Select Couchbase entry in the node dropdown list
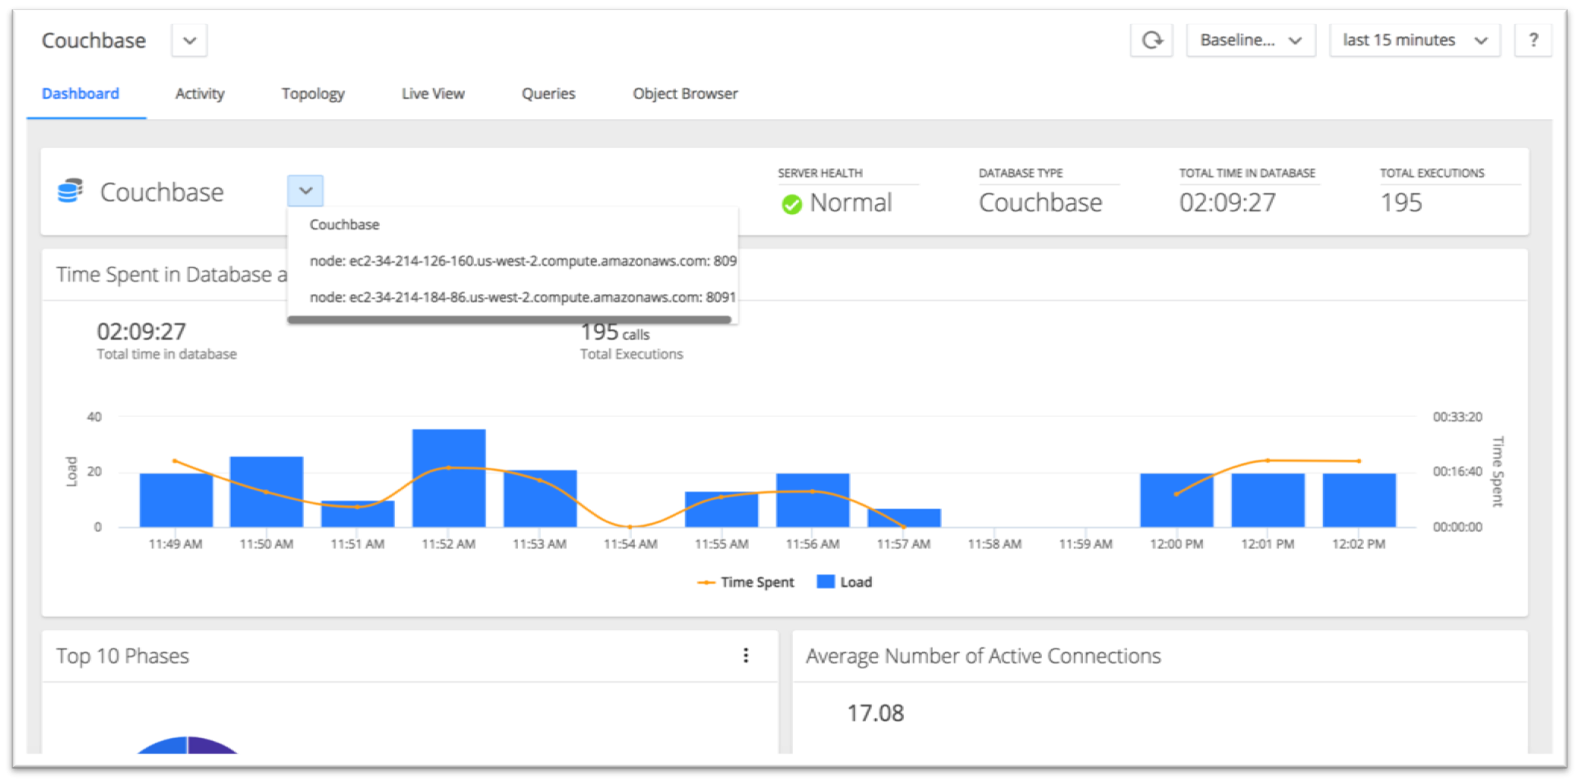 coord(512,225)
